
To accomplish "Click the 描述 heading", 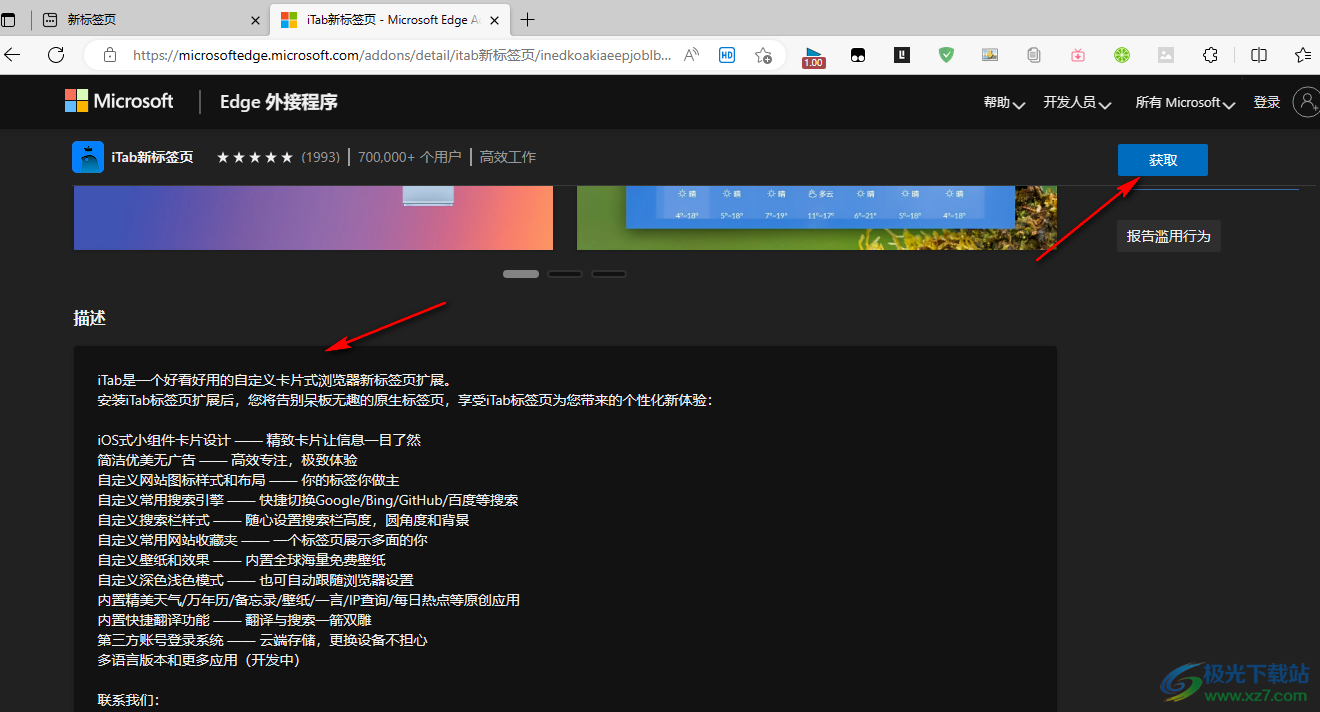I will tap(90, 318).
